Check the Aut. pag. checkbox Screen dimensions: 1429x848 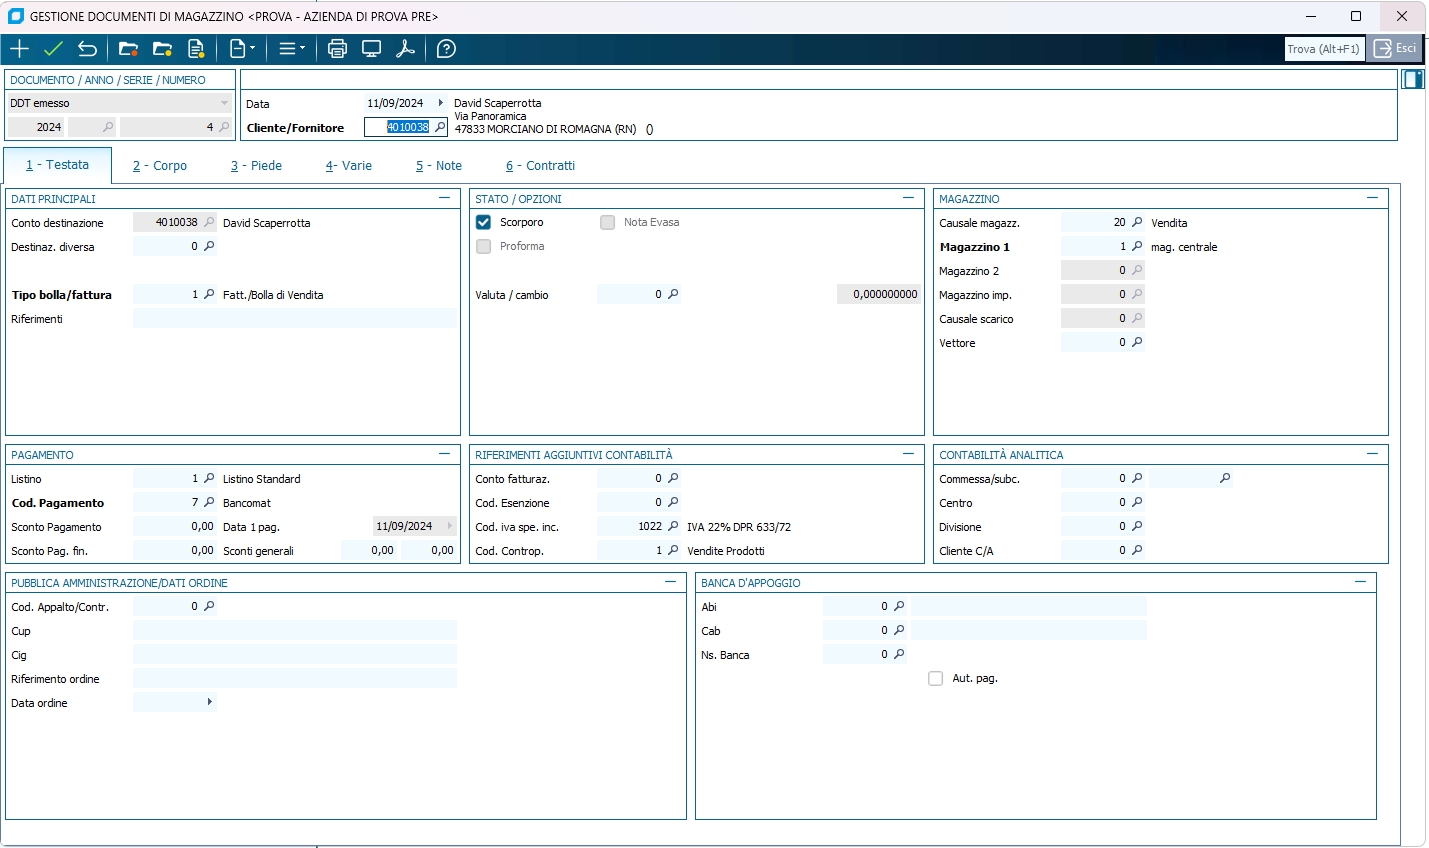[x=936, y=678]
